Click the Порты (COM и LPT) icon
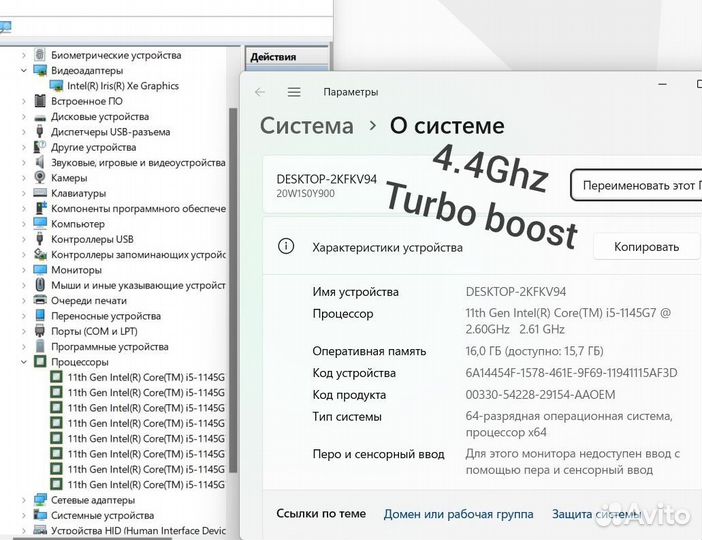Screen dimensions: 702x540 [x=40, y=331]
